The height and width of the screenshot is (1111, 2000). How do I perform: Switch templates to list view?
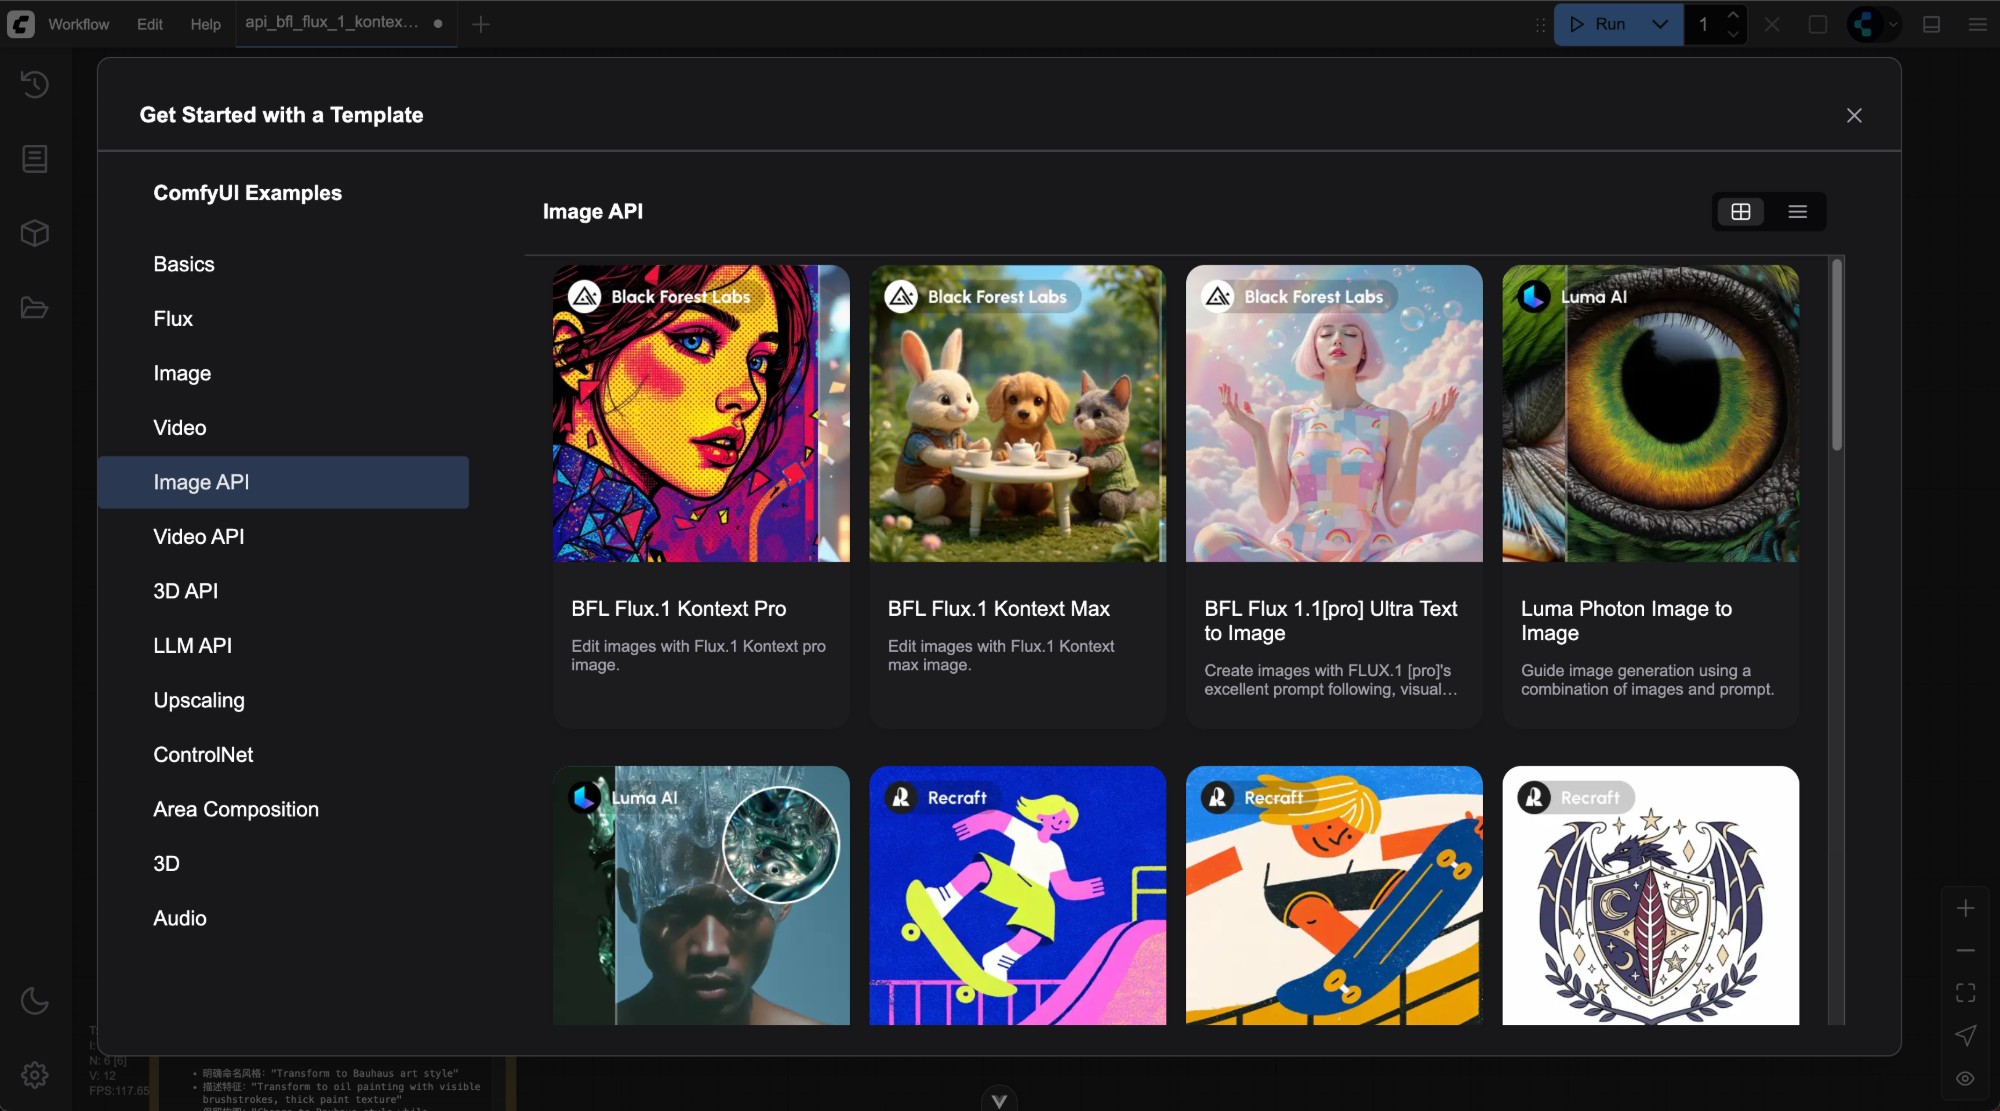click(1797, 212)
